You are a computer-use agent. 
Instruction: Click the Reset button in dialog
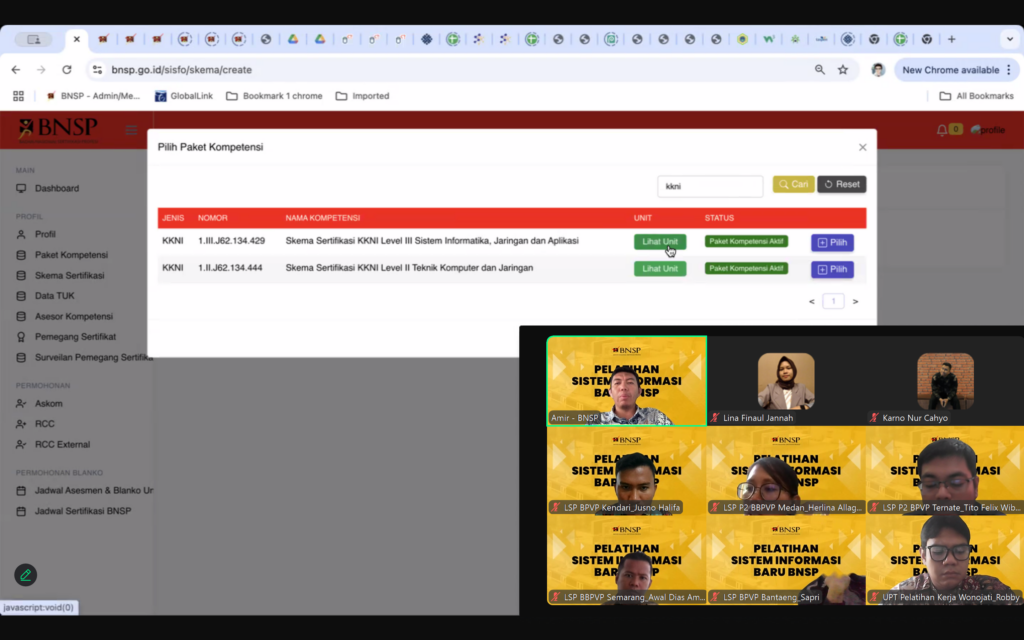tap(841, 185)
